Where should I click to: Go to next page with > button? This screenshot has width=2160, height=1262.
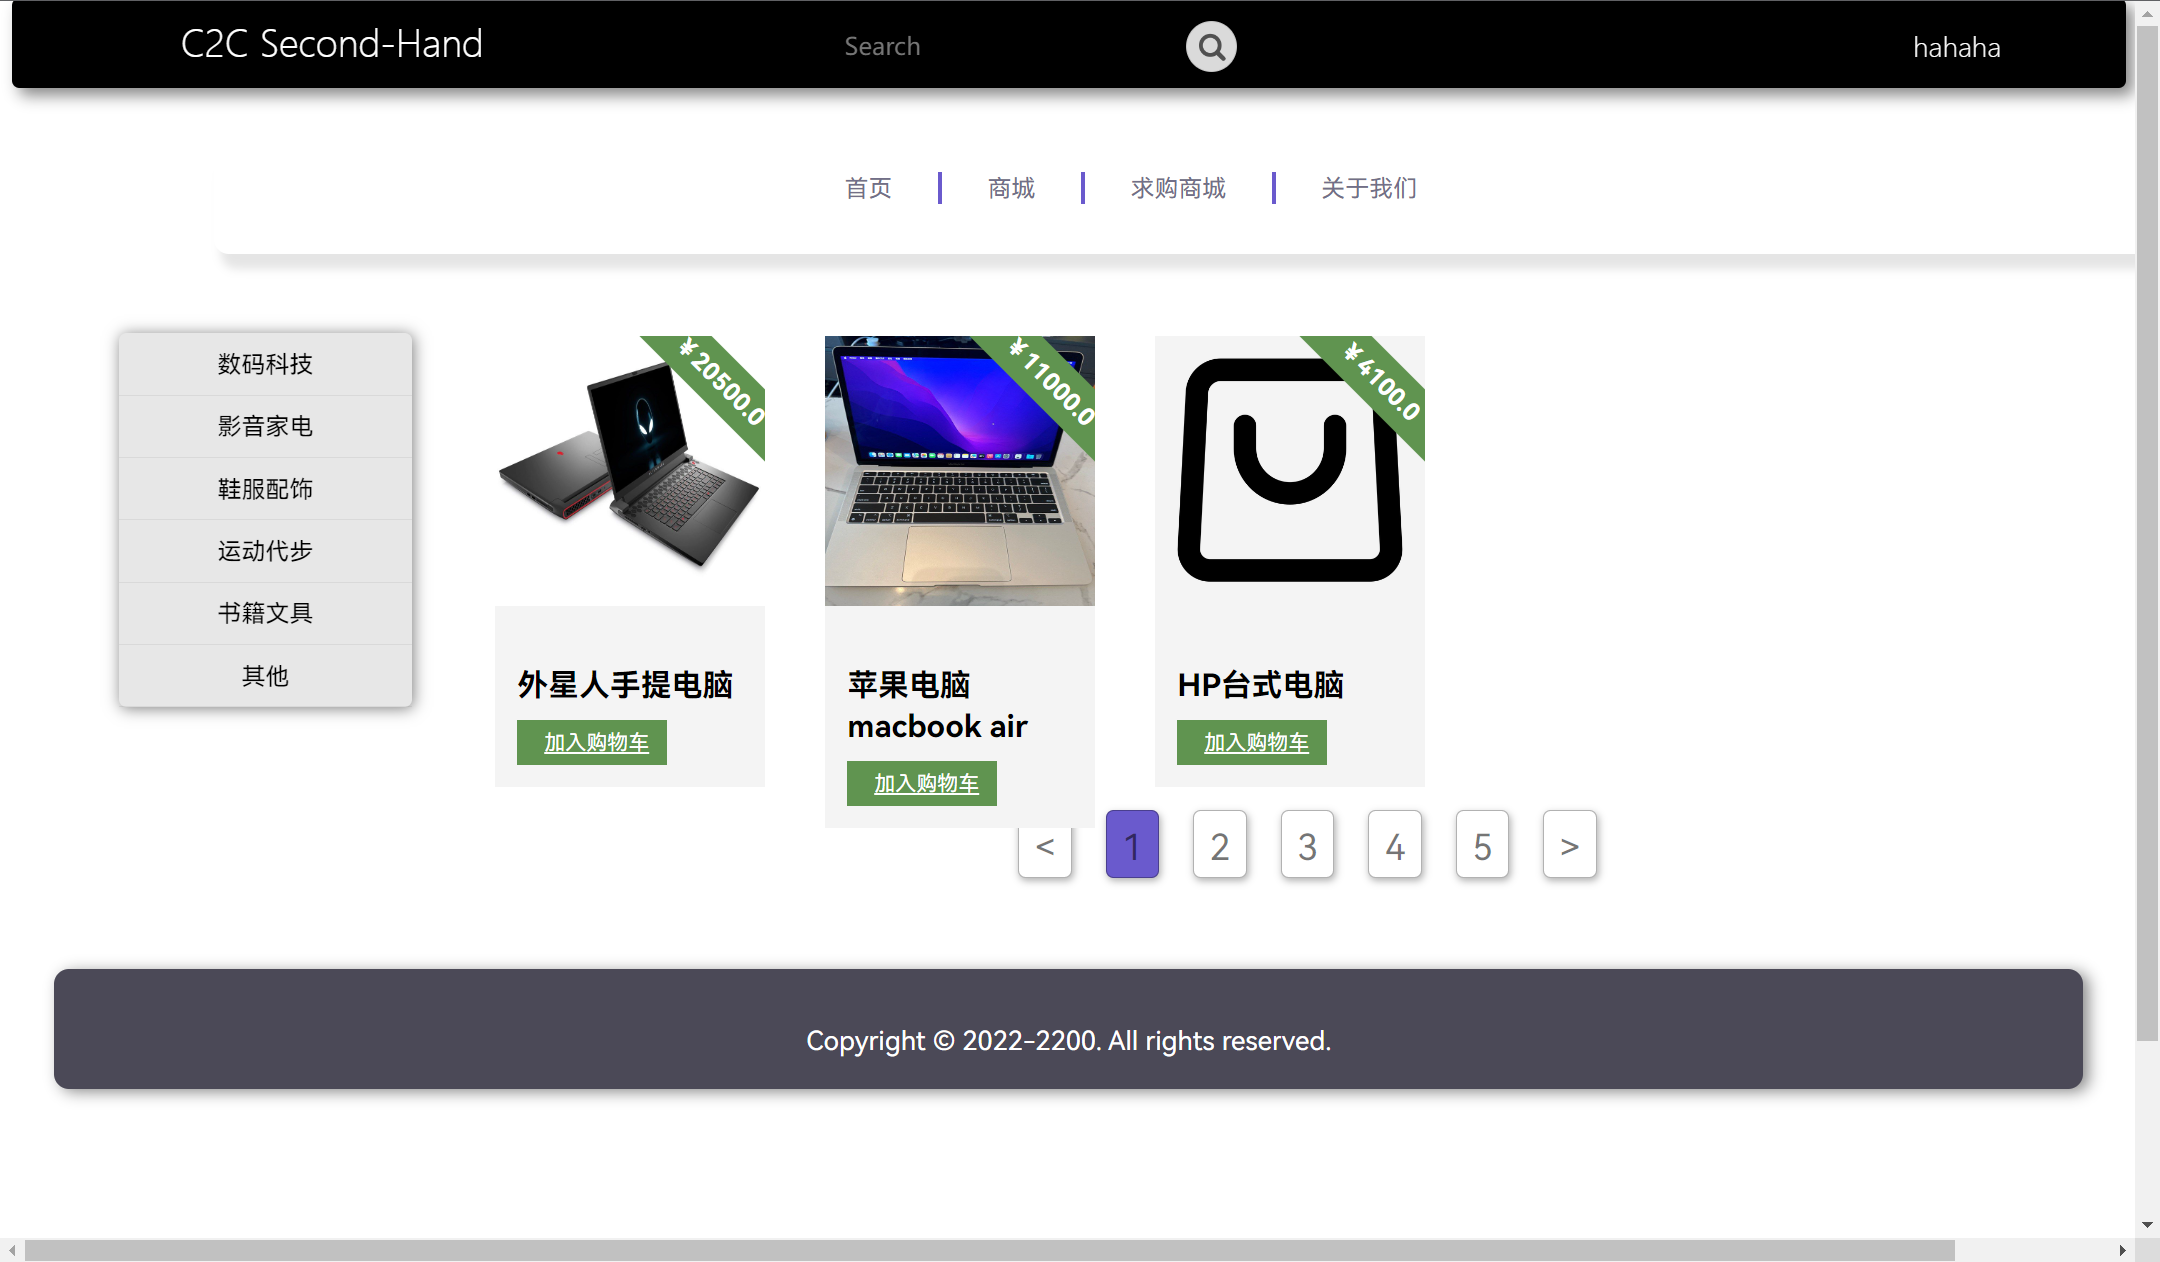pos(1570,845)
